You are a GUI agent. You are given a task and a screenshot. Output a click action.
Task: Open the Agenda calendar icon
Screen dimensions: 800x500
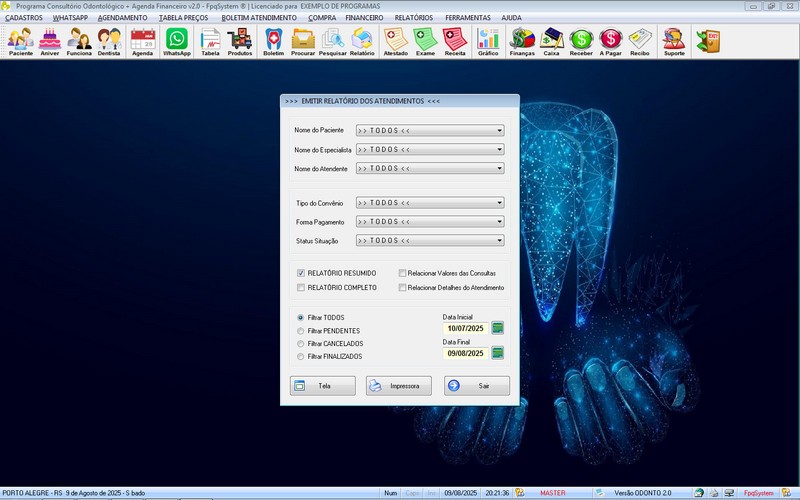click(143, 41)
